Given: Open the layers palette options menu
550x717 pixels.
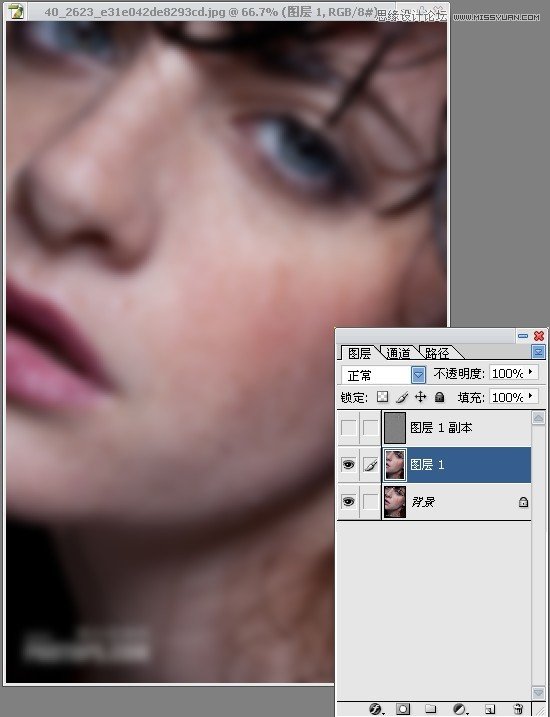Looking at the screenshot, I should click(x=539, y=352).
